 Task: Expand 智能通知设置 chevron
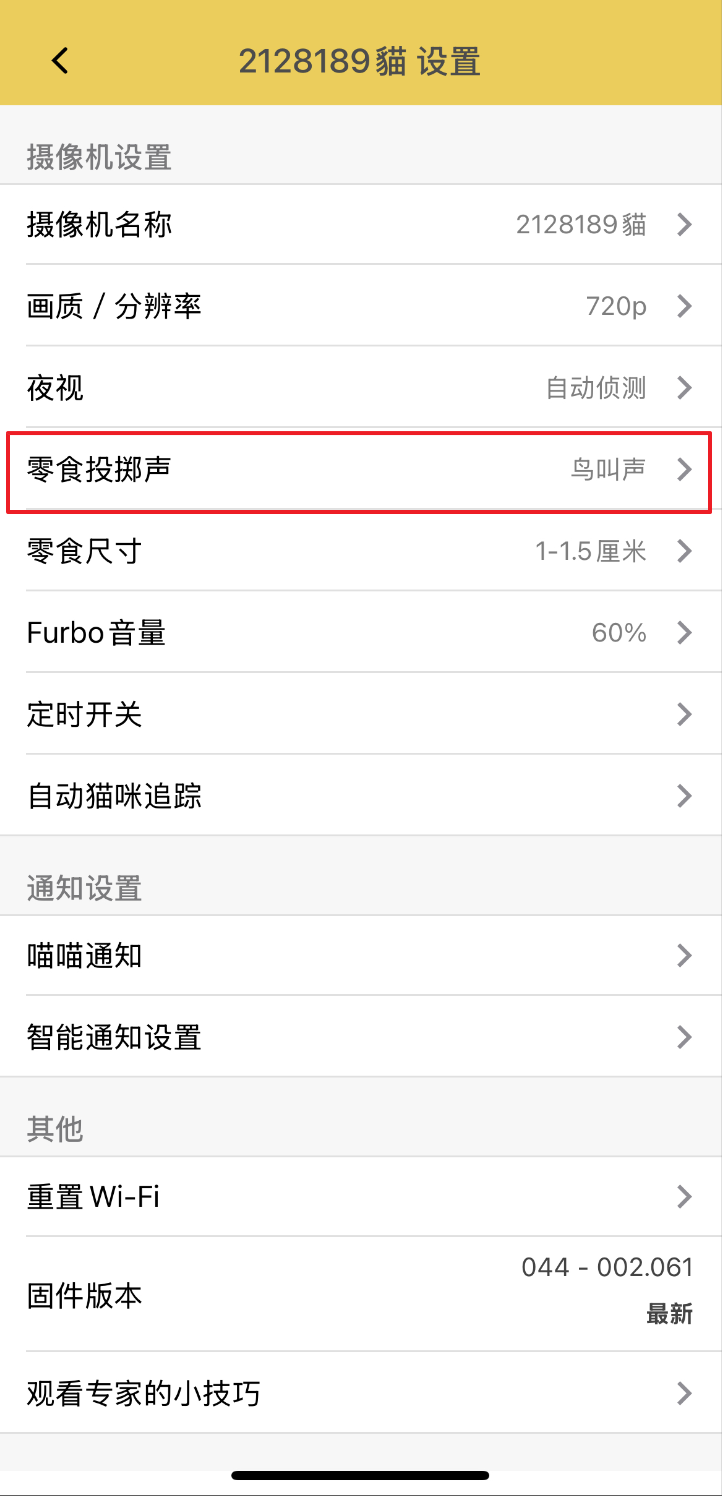click(684, 1037)
